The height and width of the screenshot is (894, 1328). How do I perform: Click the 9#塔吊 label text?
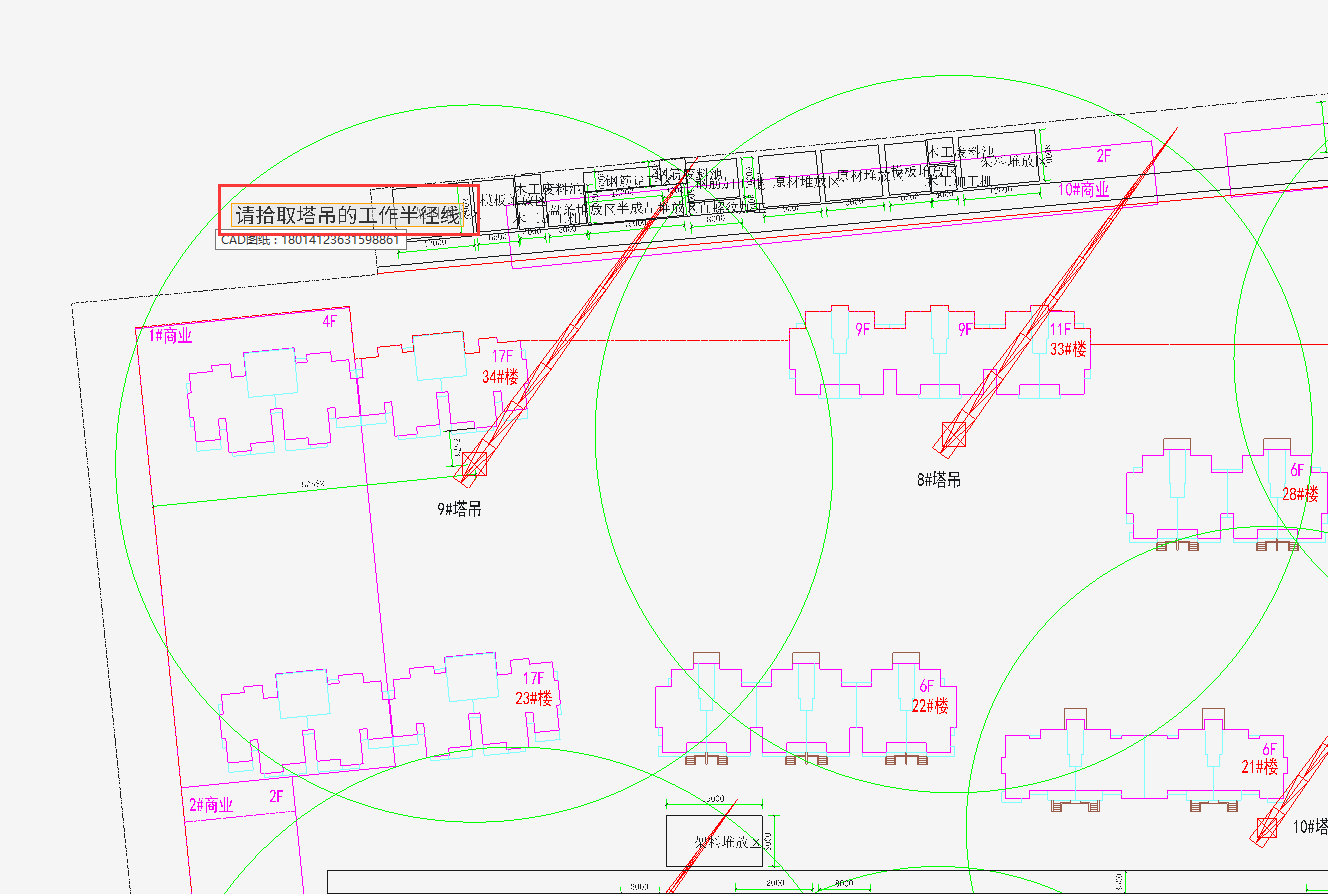(460, 509)
